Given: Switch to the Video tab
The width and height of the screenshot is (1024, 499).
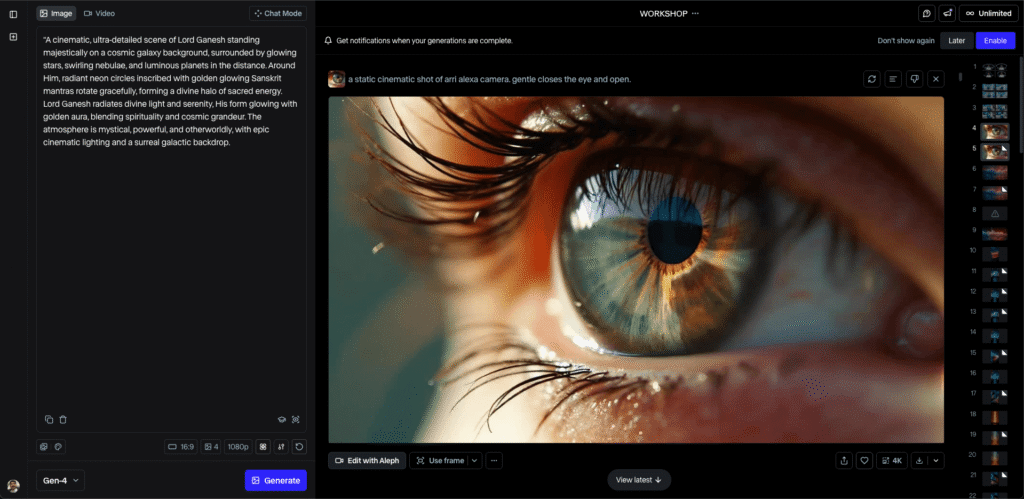Looking at the screenshot, I should point(99,14).
